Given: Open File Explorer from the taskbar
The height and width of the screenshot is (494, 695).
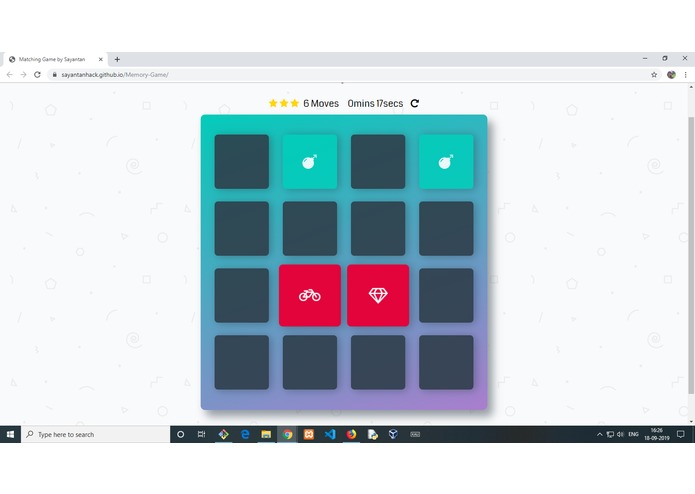Looking at the screenshot, I should tap(266, 434).
